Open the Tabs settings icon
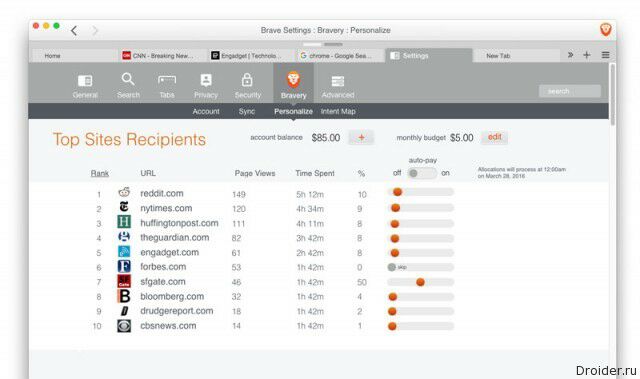 coord(167,80)
